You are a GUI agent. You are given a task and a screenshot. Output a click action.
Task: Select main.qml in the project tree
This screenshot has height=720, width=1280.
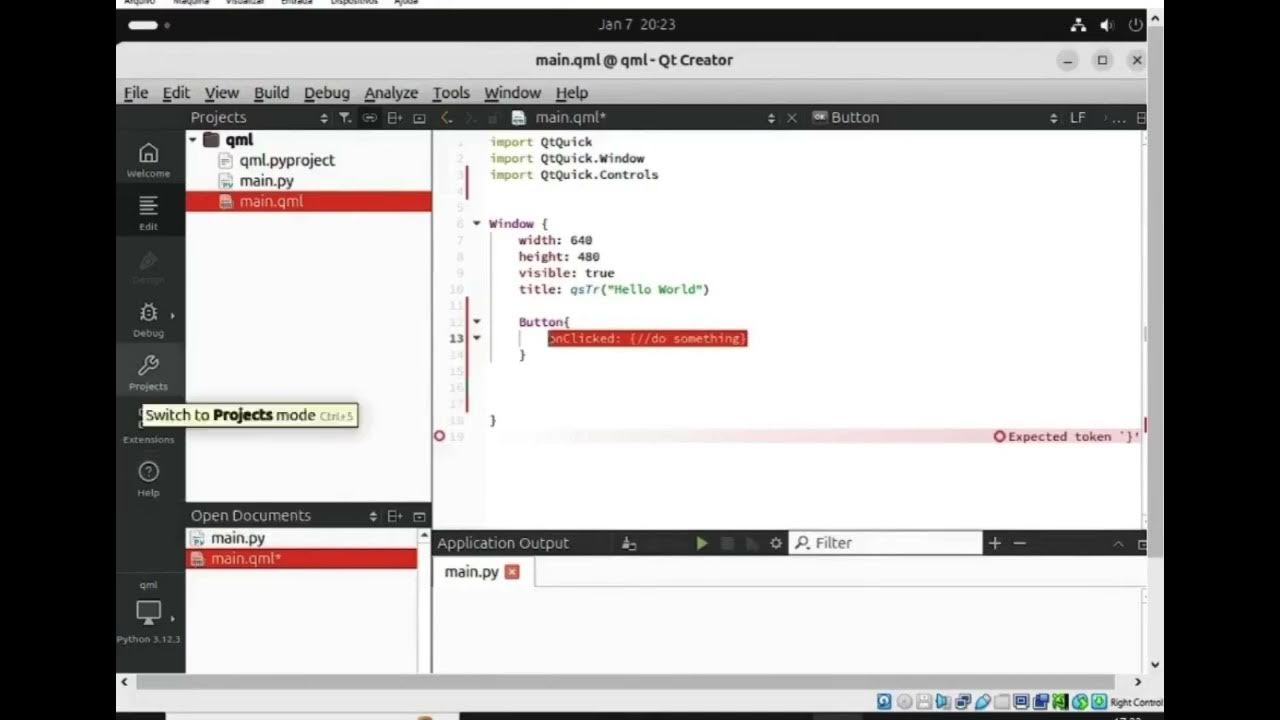[308, 201]
